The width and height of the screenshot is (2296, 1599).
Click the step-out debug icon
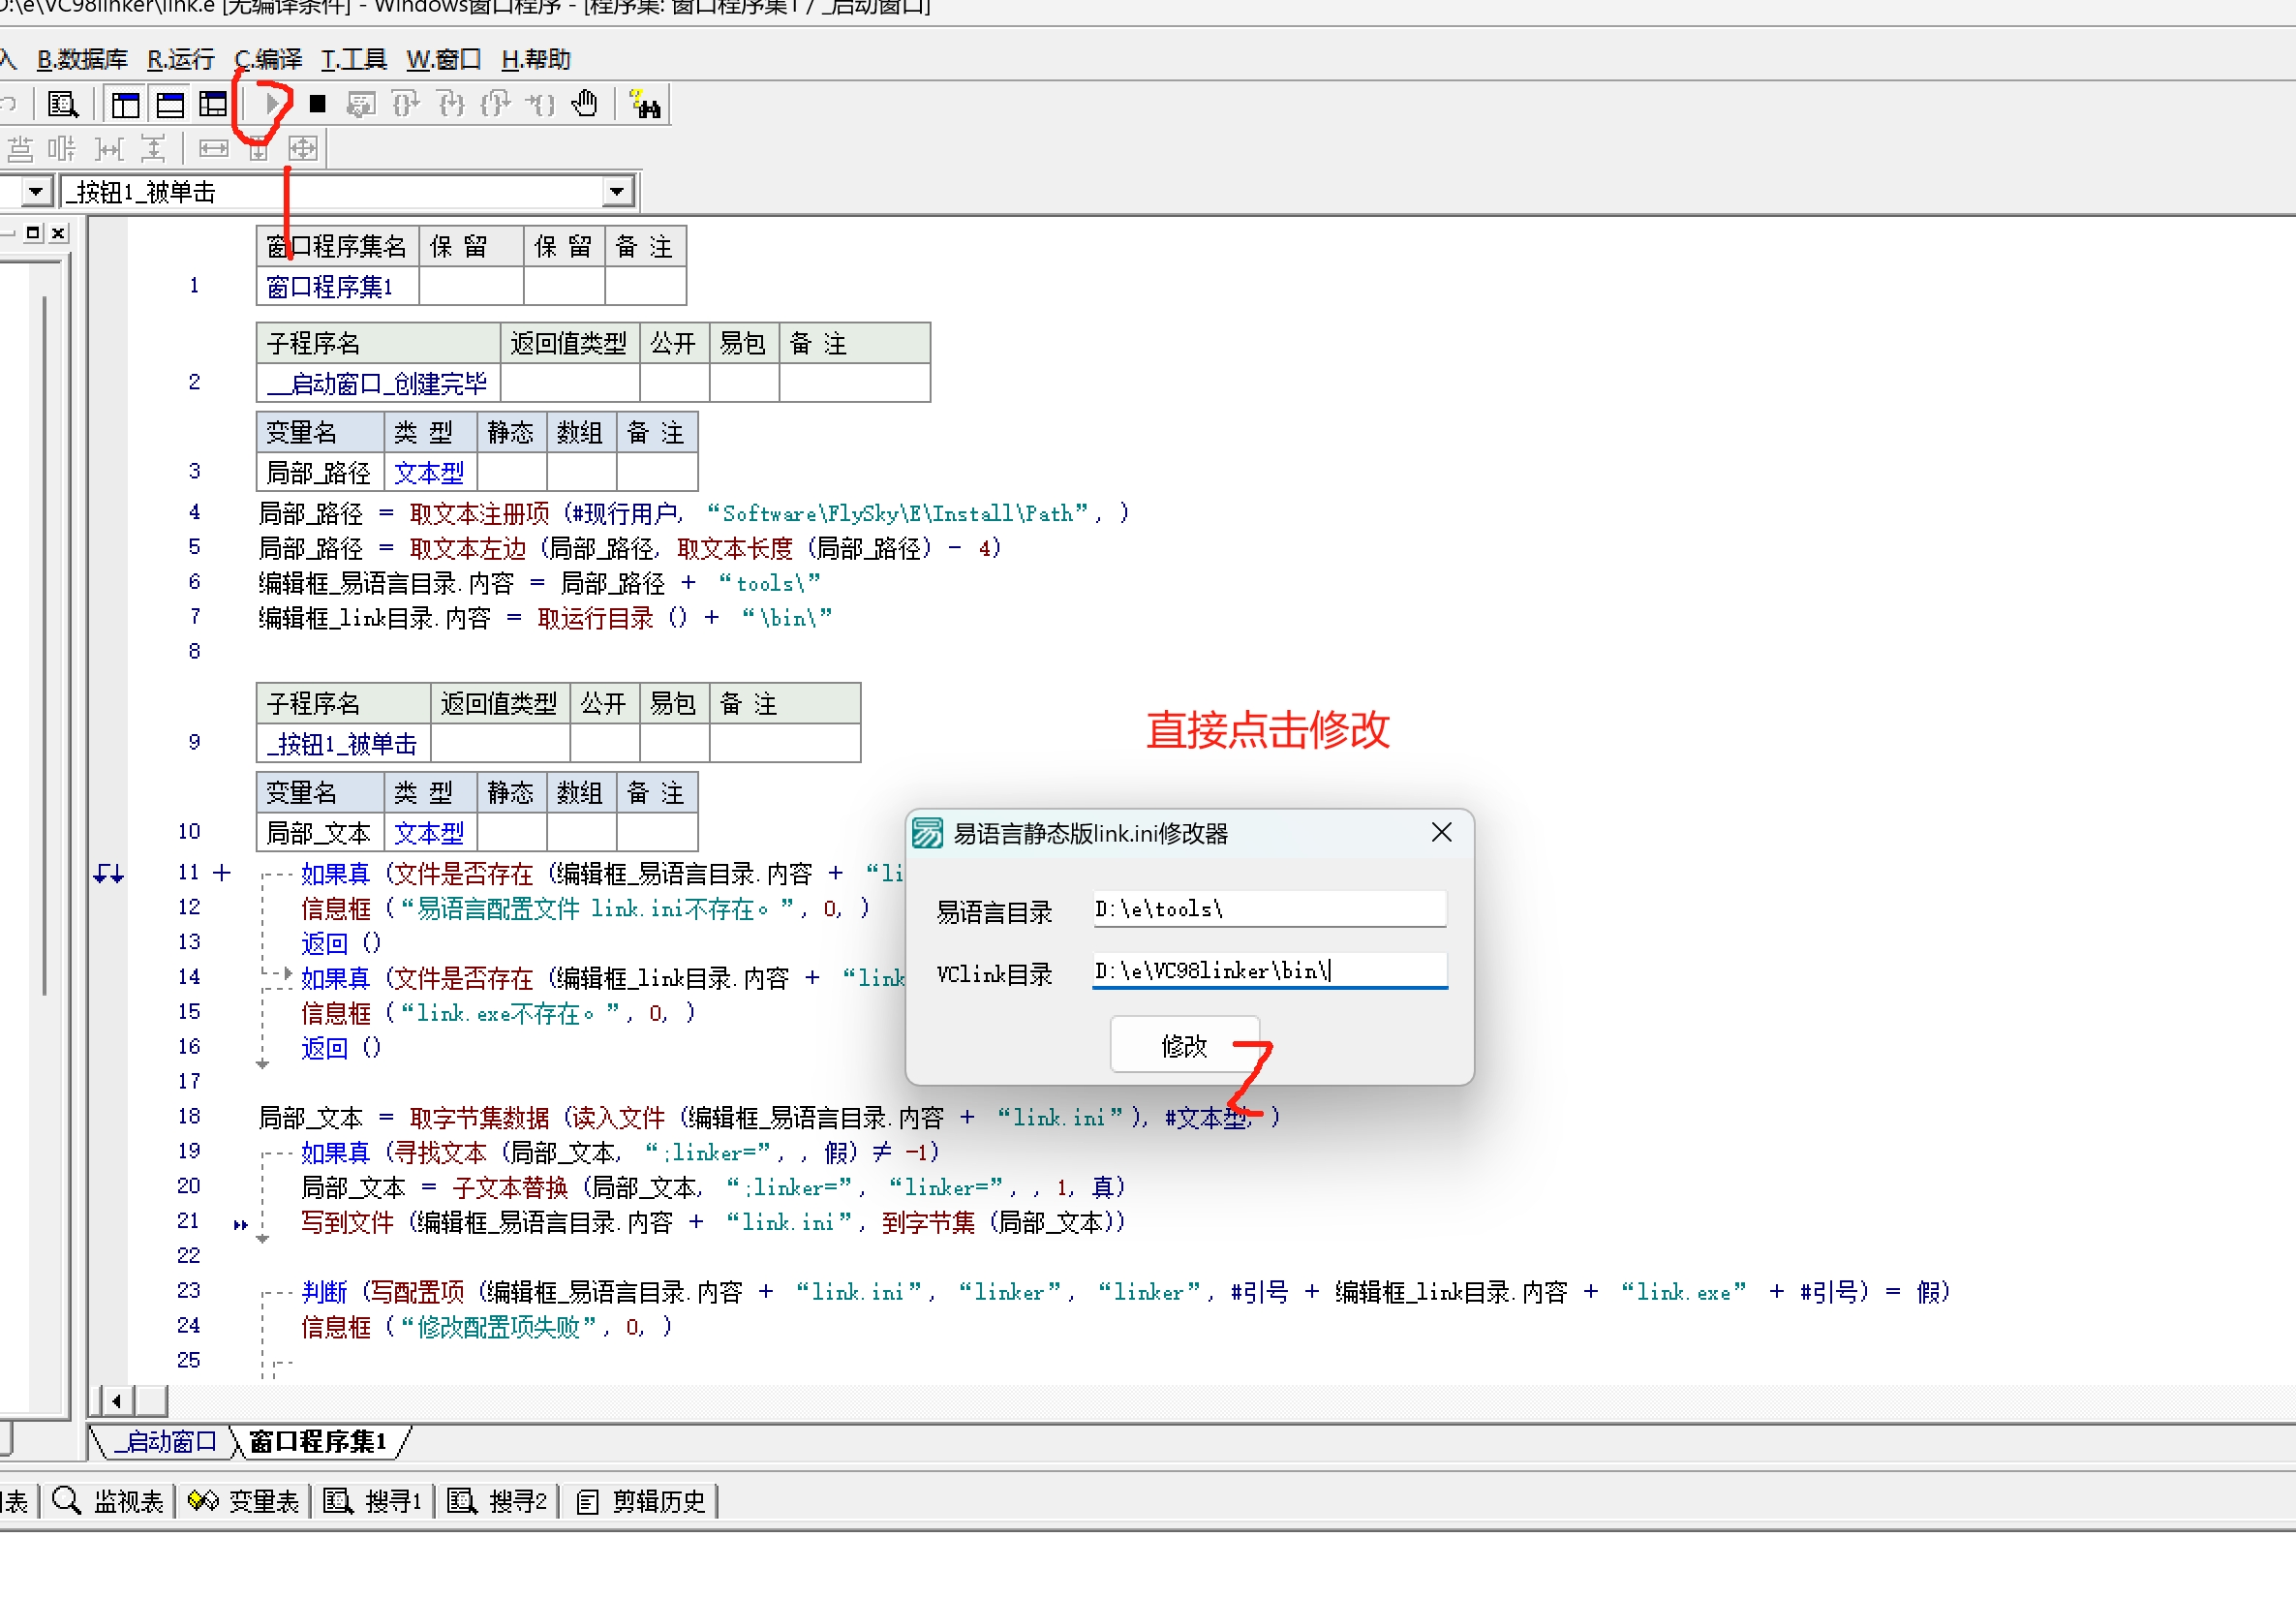tap(496, 104)
